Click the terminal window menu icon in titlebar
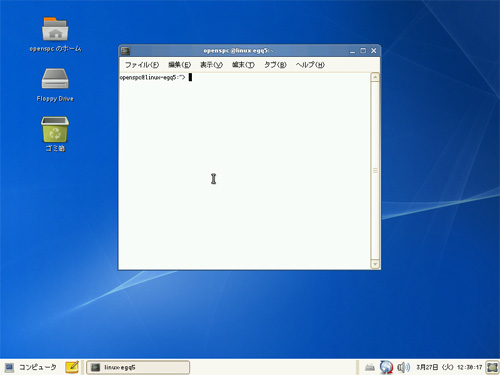Viewport: 500px width, 375px height. click(125, 51)
